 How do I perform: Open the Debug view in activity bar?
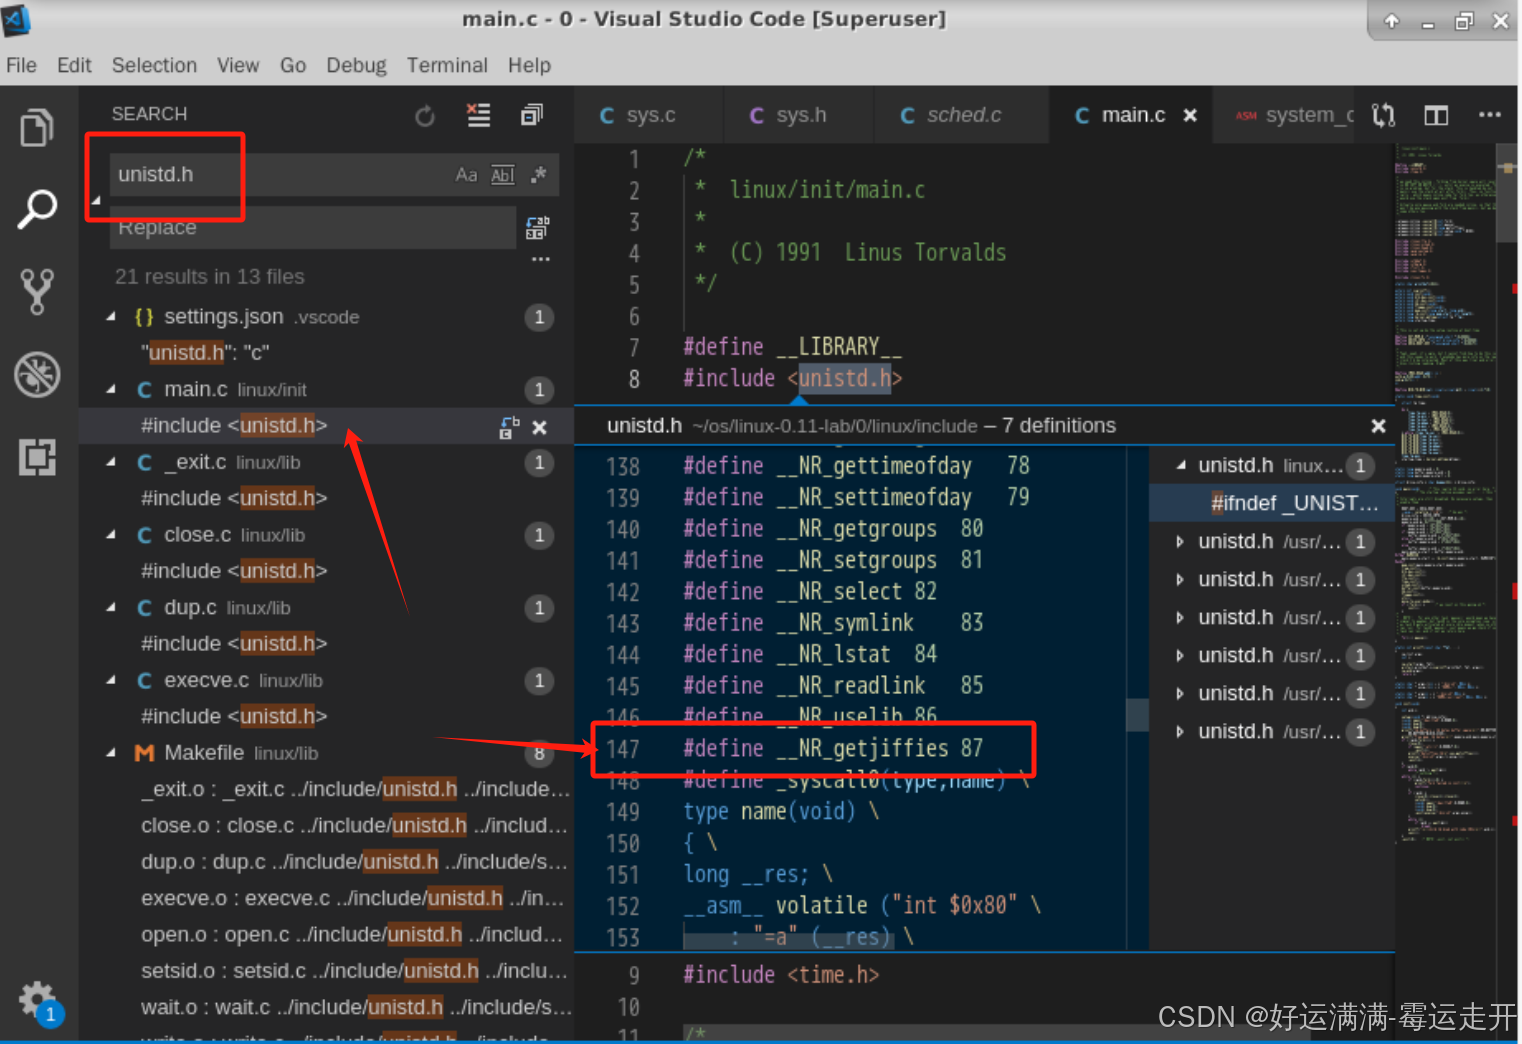point(37,375)
